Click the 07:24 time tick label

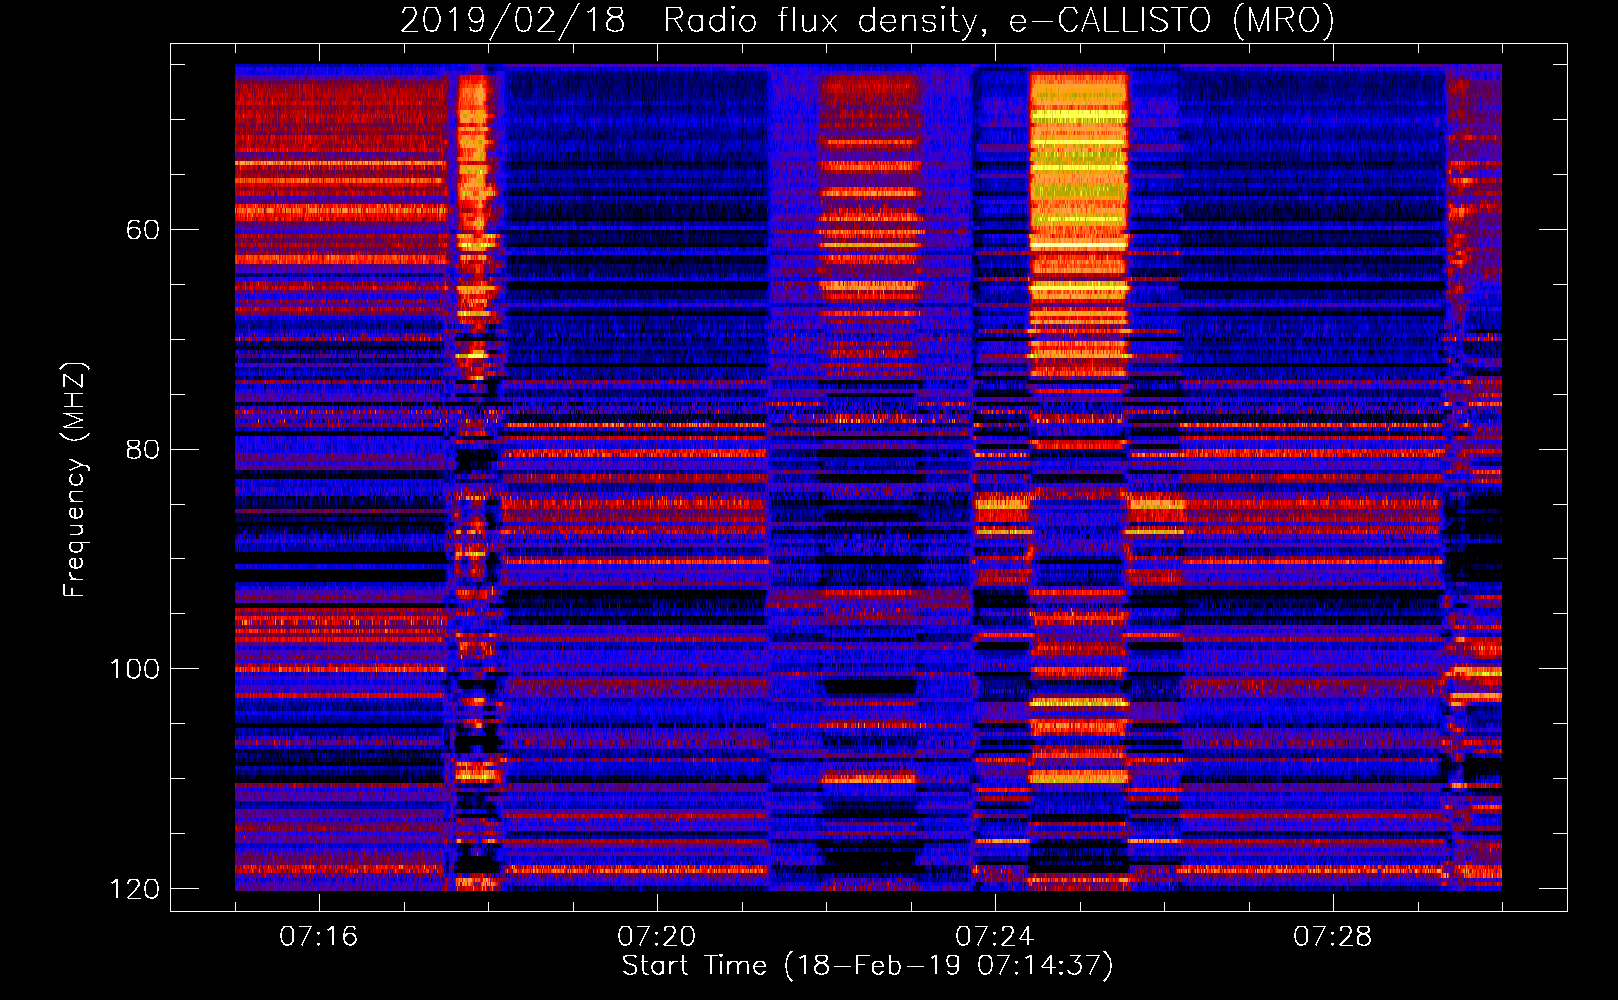tap(995, 937)
